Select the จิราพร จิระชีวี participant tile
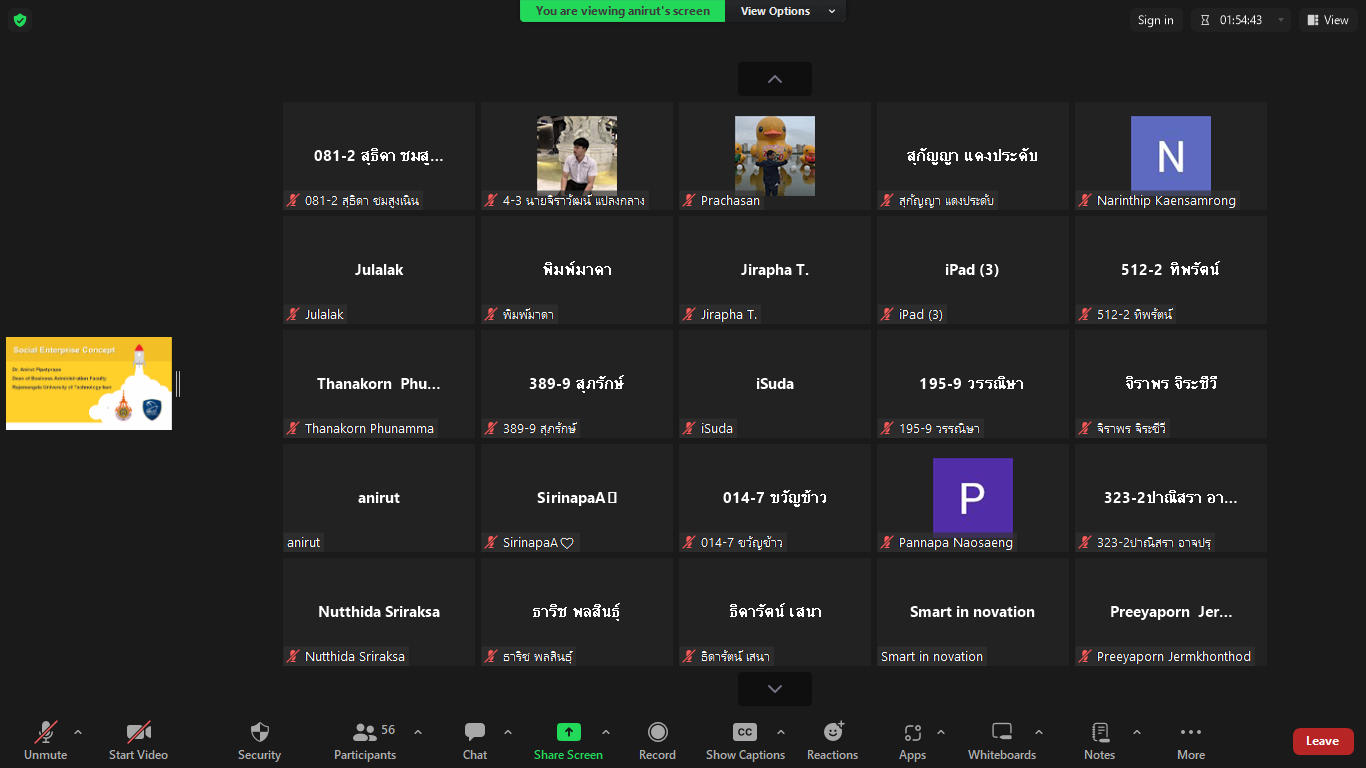Image resolution: width=1366 pixels, height=768 pixels. point(1171,384)
